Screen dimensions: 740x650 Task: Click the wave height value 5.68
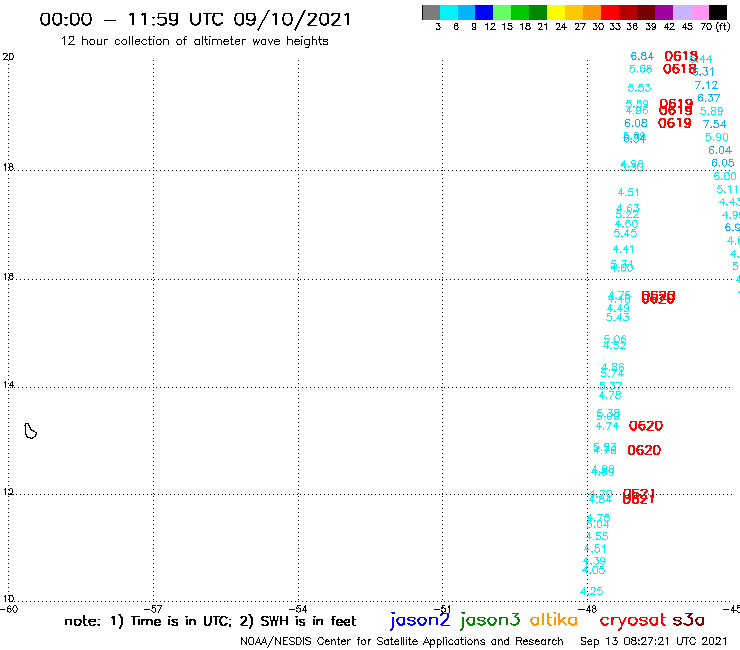coord(640,69)
